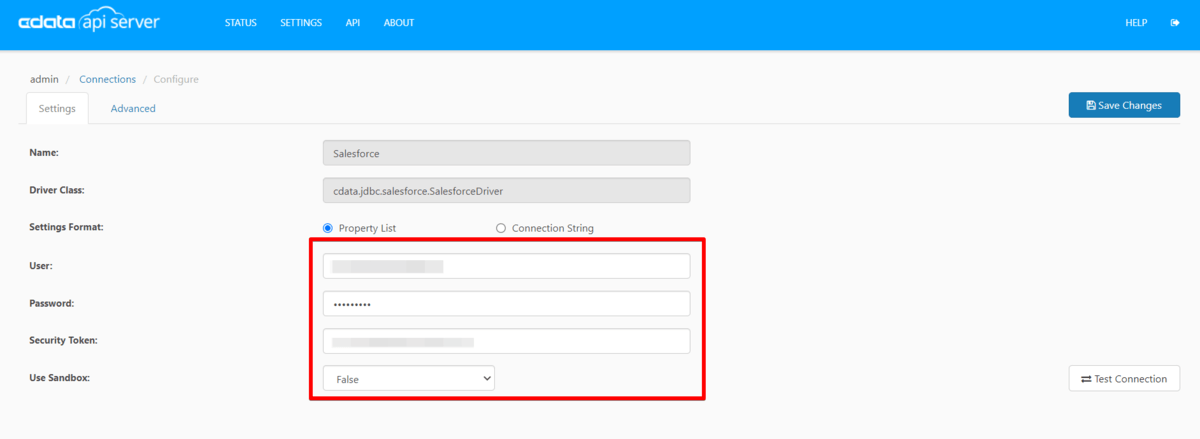Go to the API menu item
The image size is (1200, 439).
pos(353,23)
